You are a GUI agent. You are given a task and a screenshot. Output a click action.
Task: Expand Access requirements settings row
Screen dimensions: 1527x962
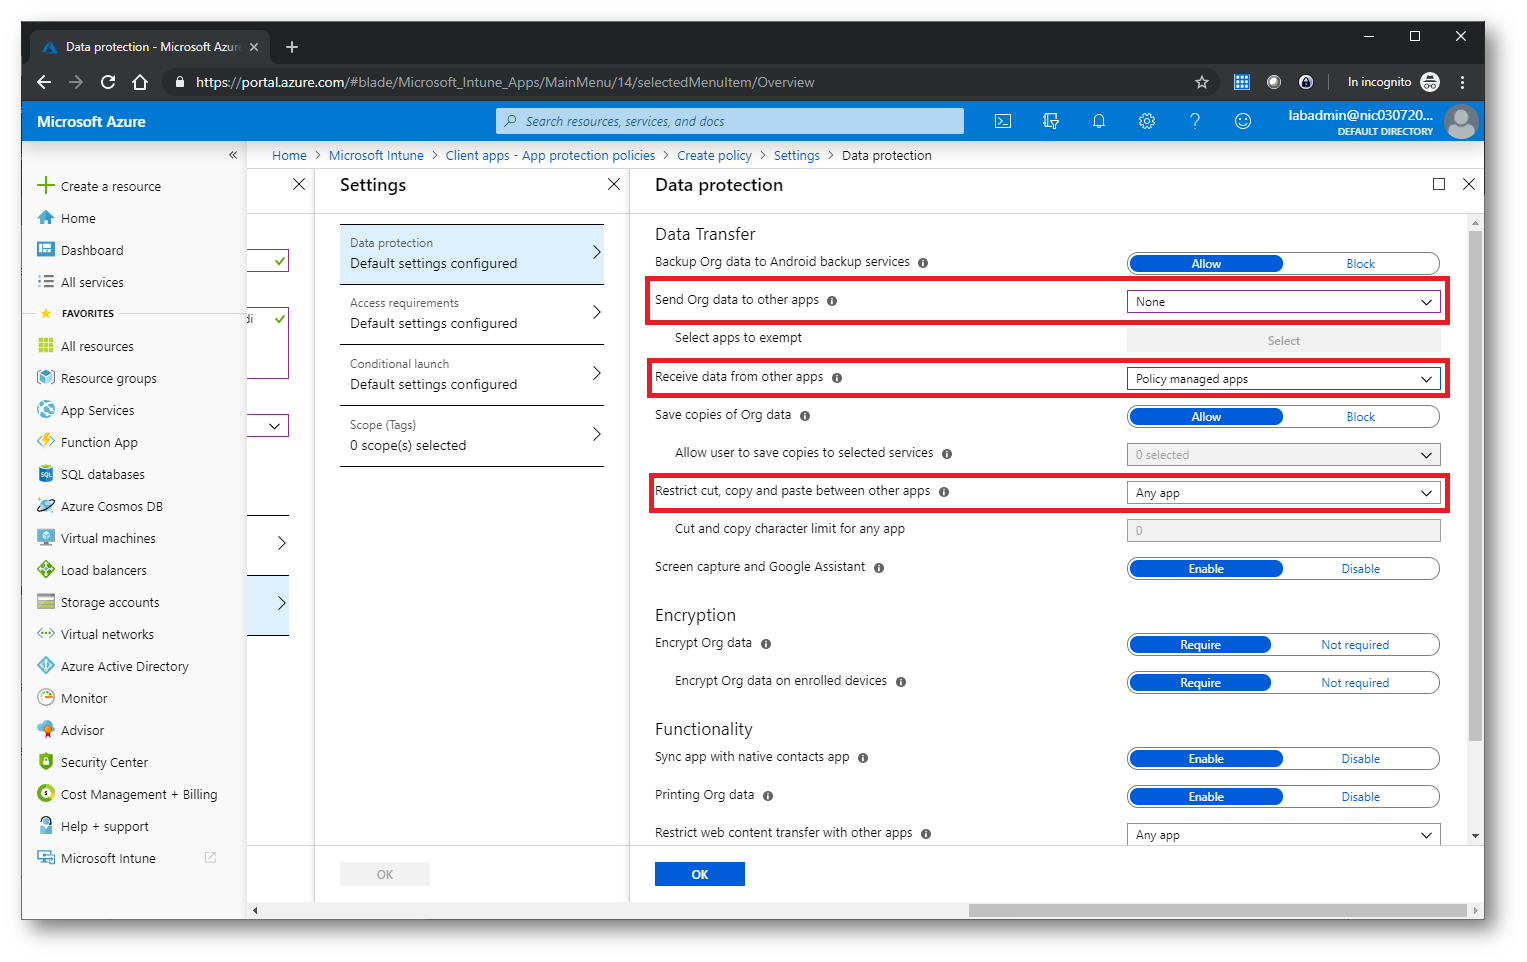[472, 314]
